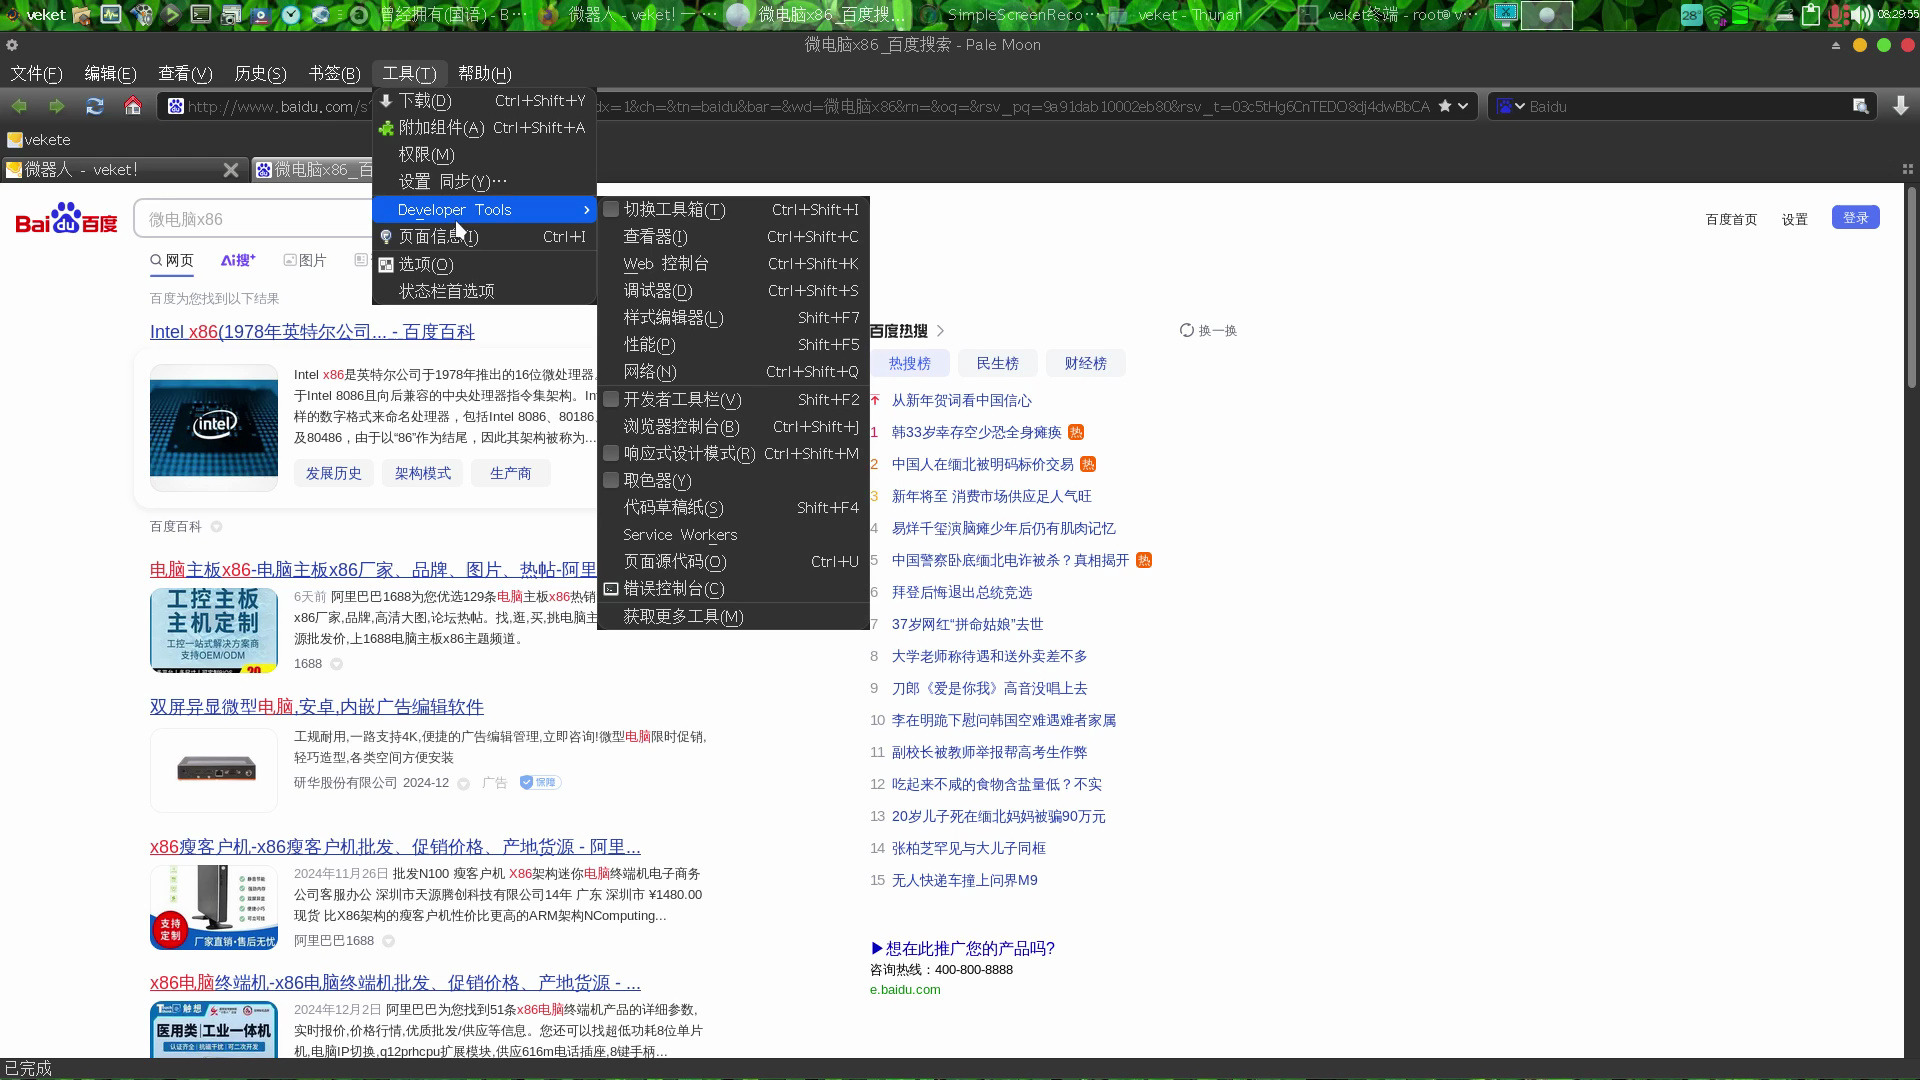
Task: Select Service Workers menu entry
Action: [x=733, y=535]
